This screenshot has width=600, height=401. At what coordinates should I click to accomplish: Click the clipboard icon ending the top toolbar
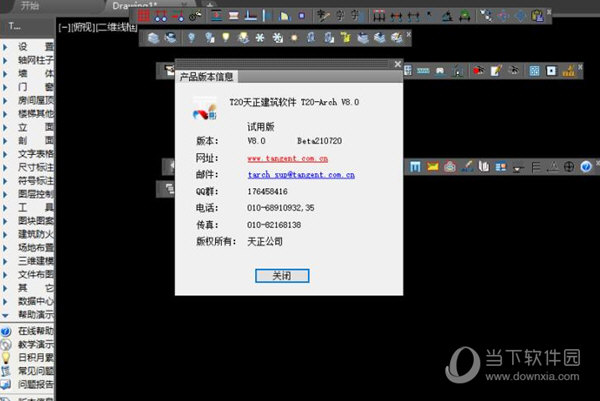point(538,16)
